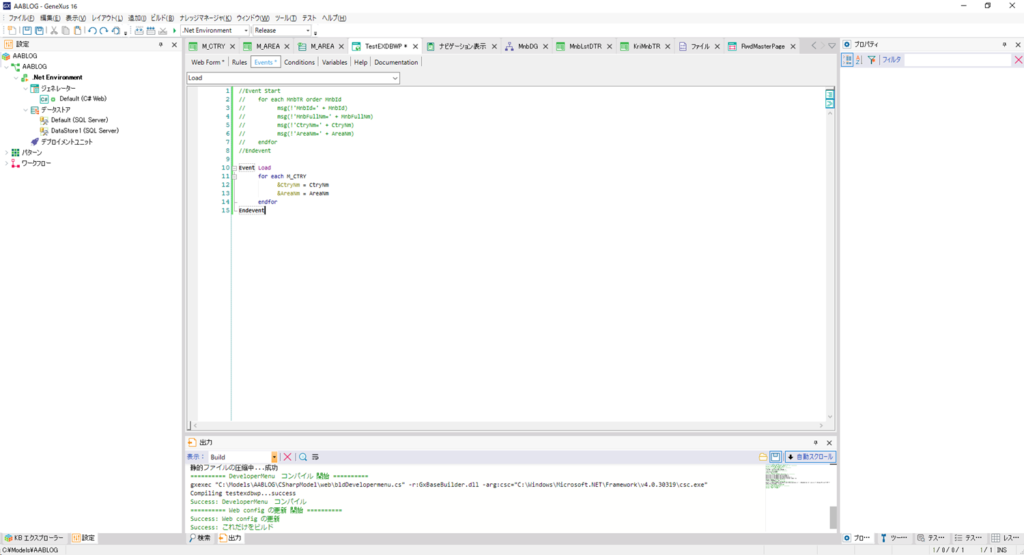
Task: Click the output search magnifier icon
Action: point(303,457)
